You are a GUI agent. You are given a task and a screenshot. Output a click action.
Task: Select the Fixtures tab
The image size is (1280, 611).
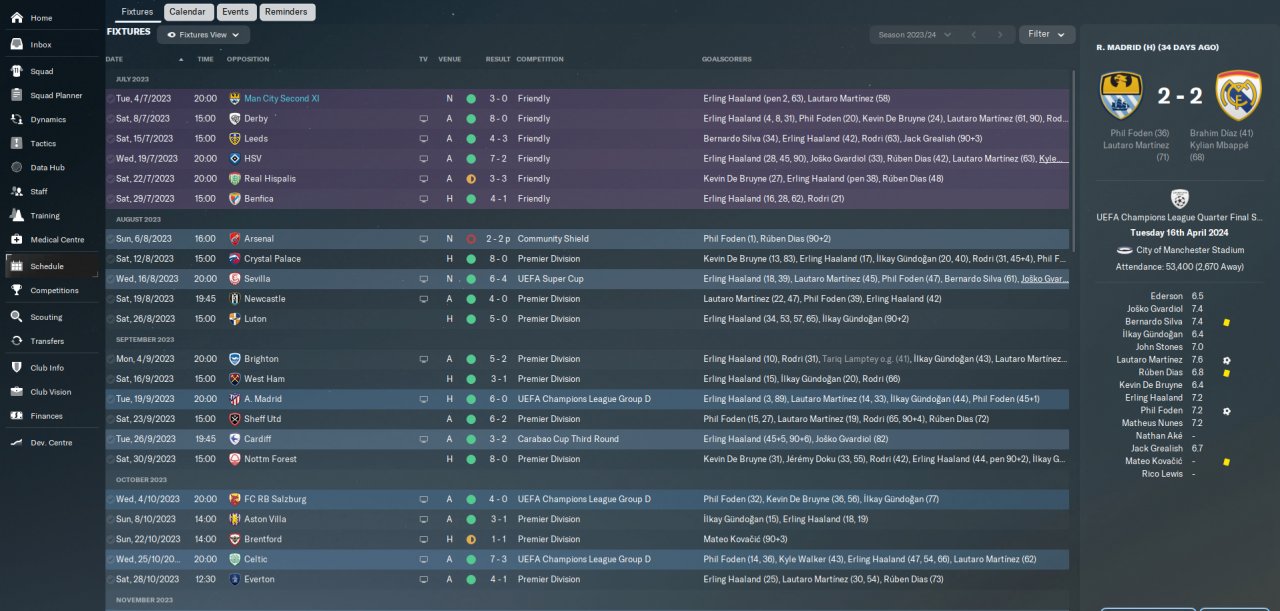tap(138, 12)
